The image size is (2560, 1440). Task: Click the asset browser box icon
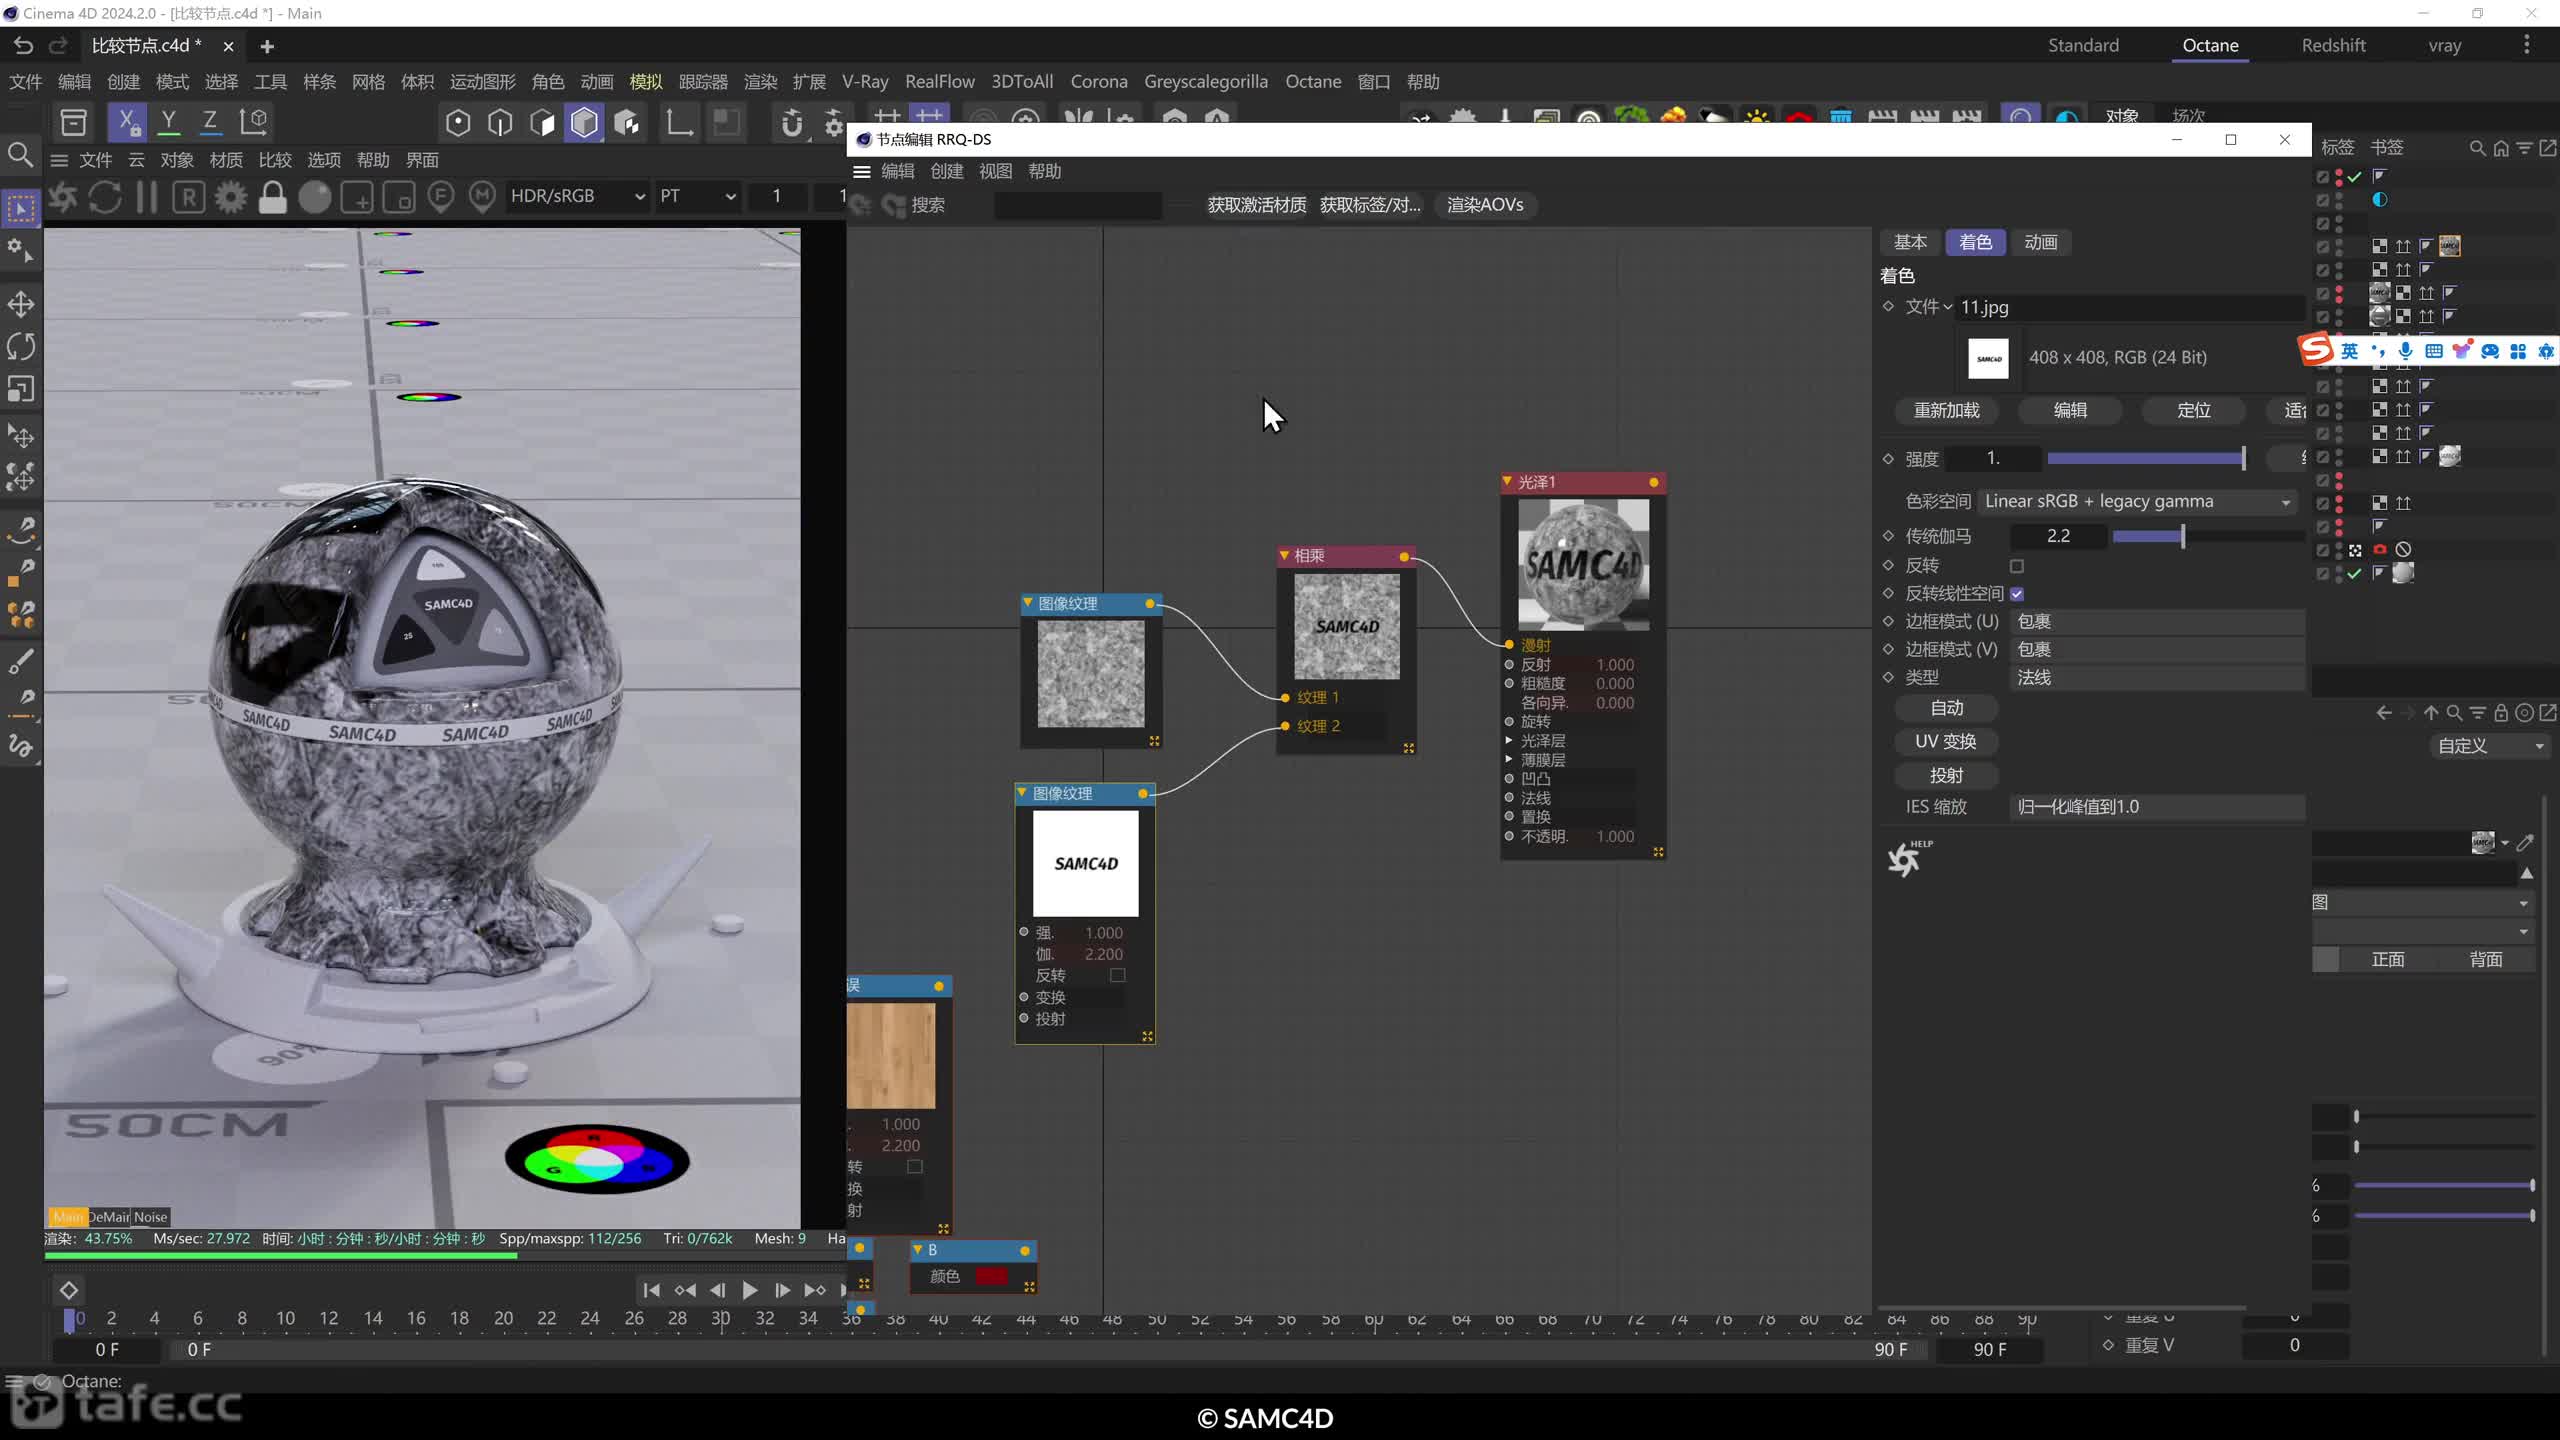tap(74, 122)
